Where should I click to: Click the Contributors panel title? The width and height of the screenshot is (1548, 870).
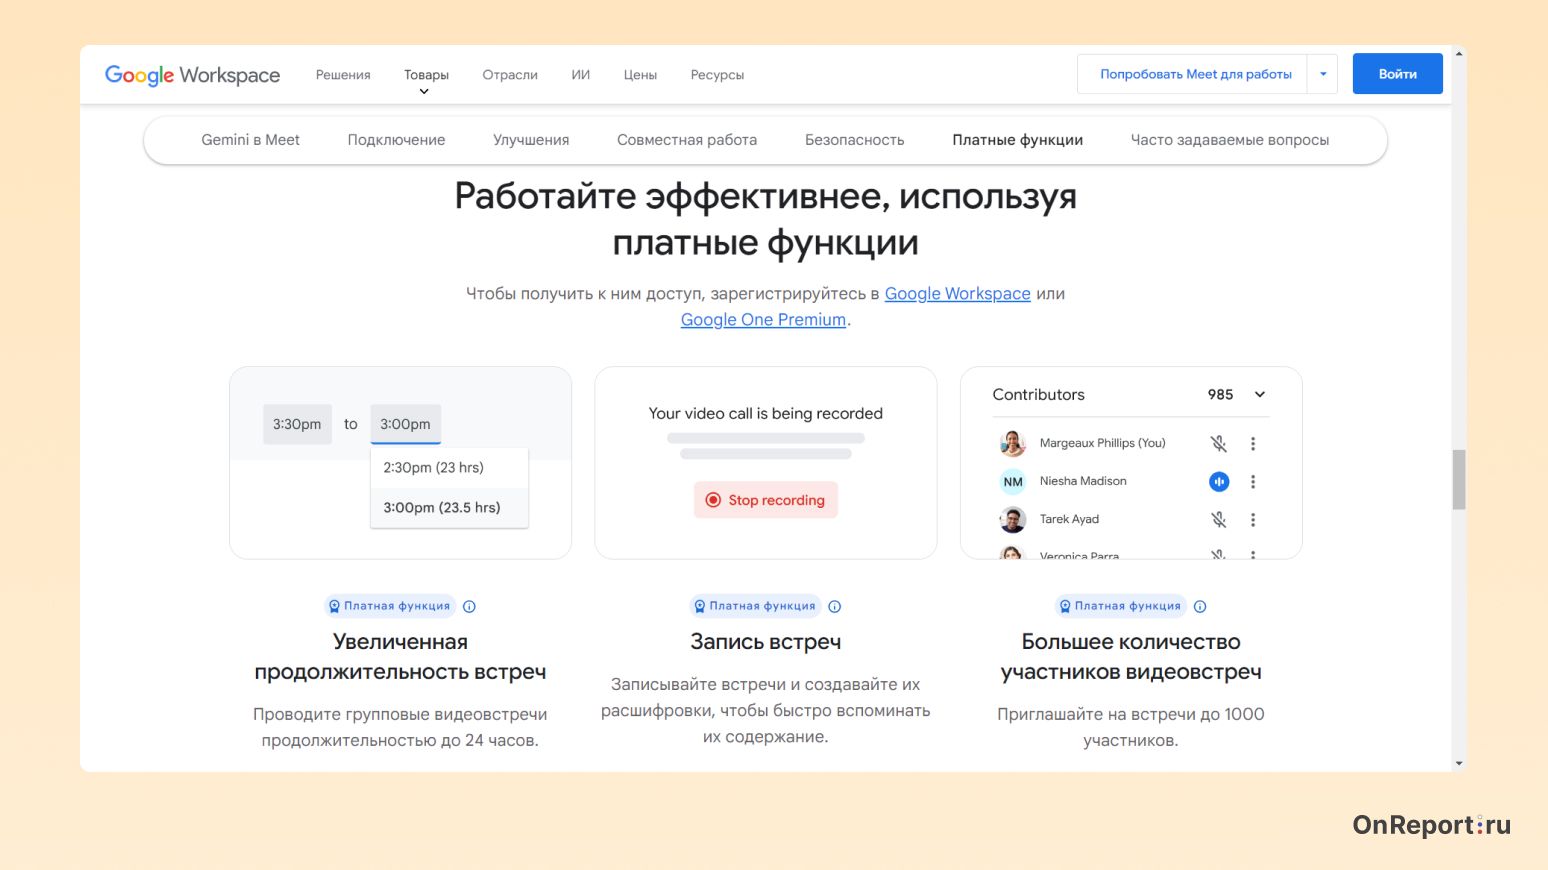[x=1039, y=394]
